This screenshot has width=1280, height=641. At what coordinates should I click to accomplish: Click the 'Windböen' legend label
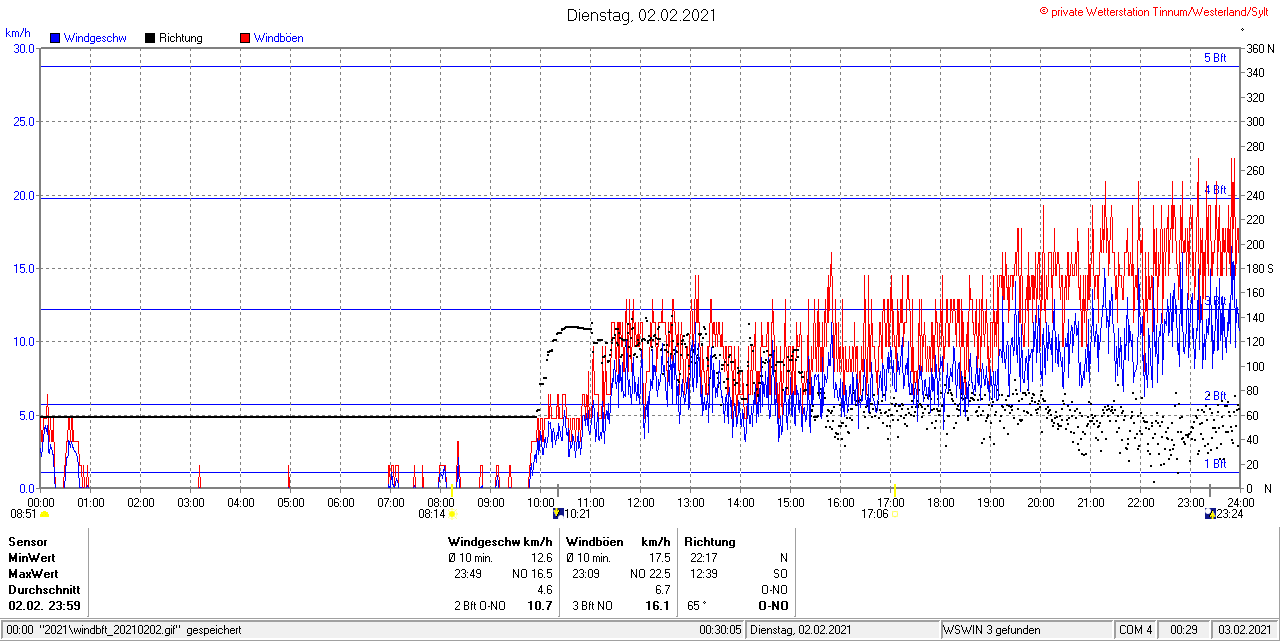279,38
